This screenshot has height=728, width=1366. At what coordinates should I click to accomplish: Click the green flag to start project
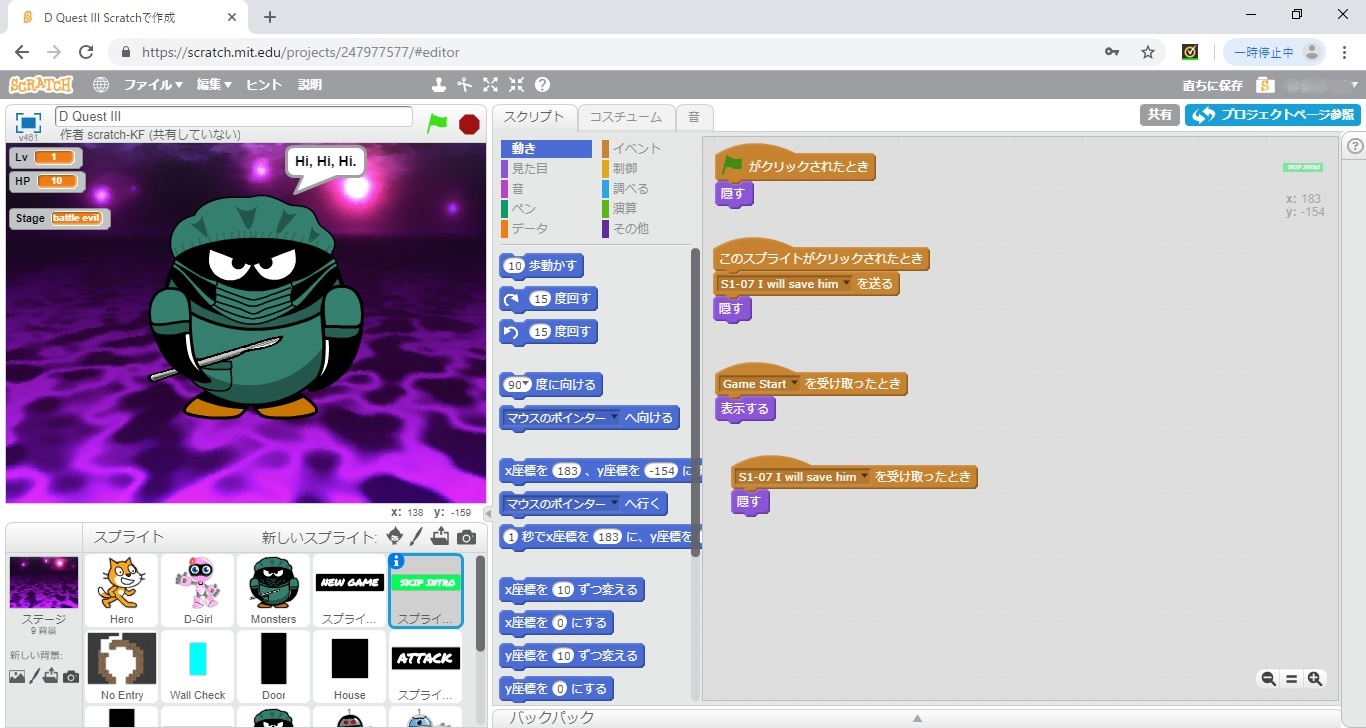point(437,123)
